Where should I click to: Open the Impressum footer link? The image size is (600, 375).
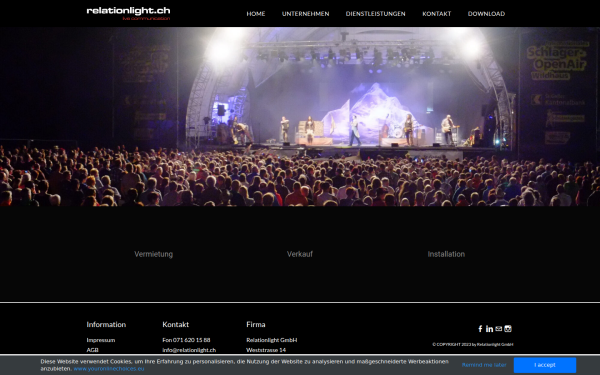(101, 340)
